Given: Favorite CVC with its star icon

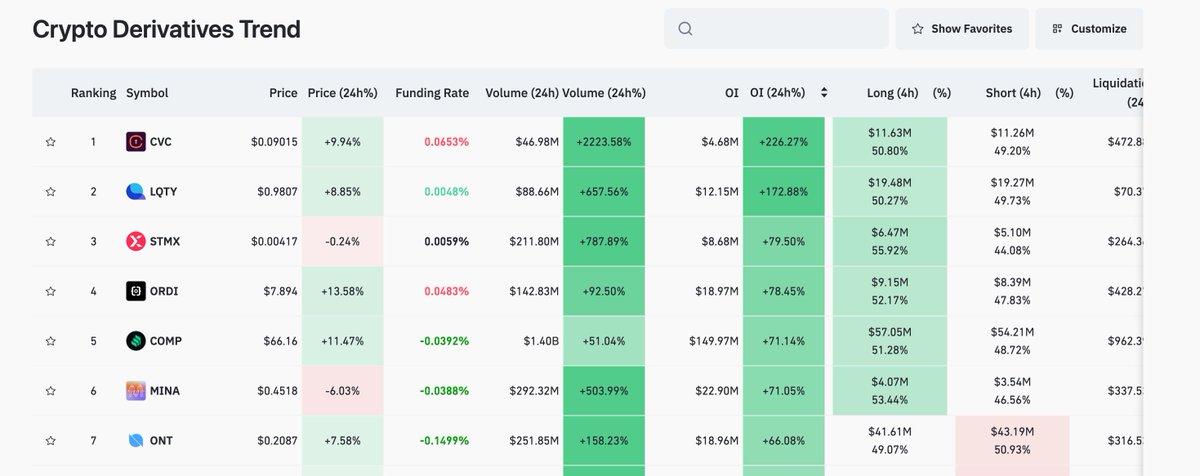Looking at the screenshot, I should [x=50, y=142].
